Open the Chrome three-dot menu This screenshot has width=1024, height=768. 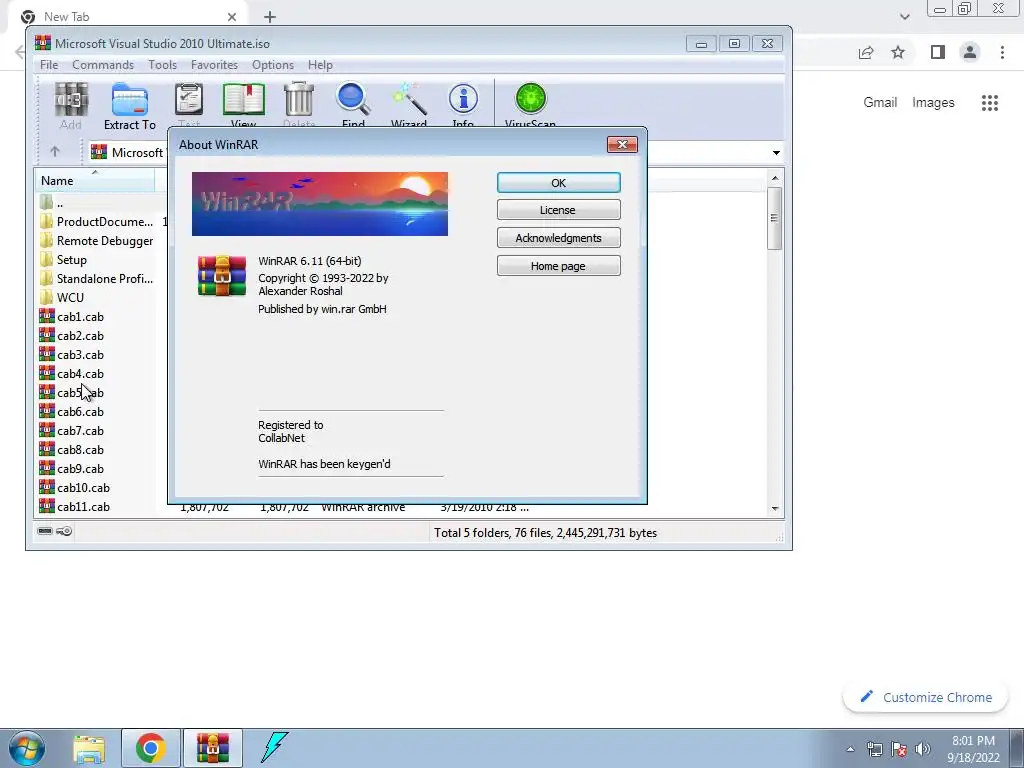[x=1002, y=52]
